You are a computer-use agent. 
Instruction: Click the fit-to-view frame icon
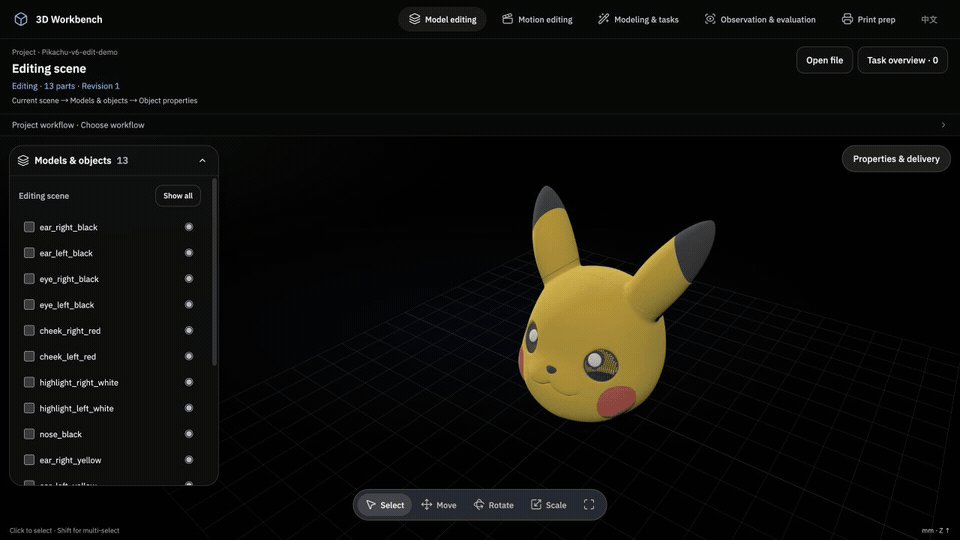pyautogui.click(x=589, y=505)
